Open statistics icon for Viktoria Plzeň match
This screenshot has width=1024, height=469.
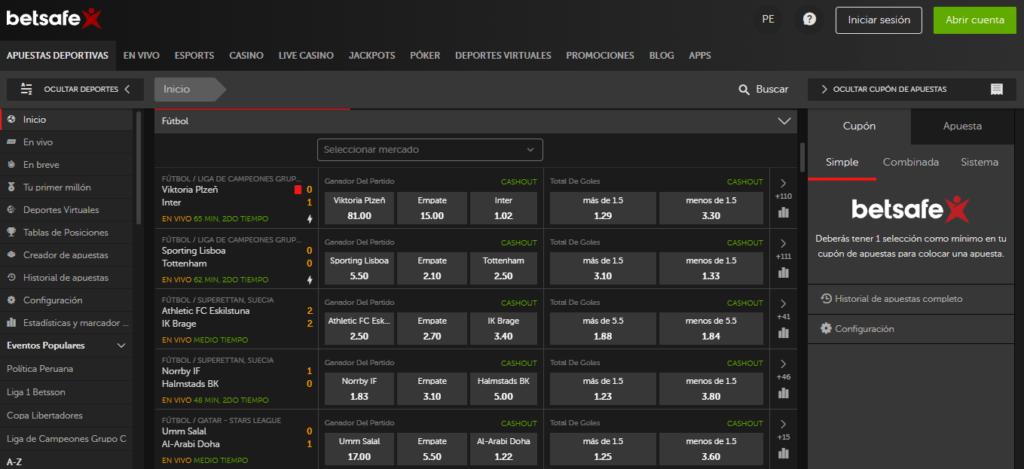point(784,212)
